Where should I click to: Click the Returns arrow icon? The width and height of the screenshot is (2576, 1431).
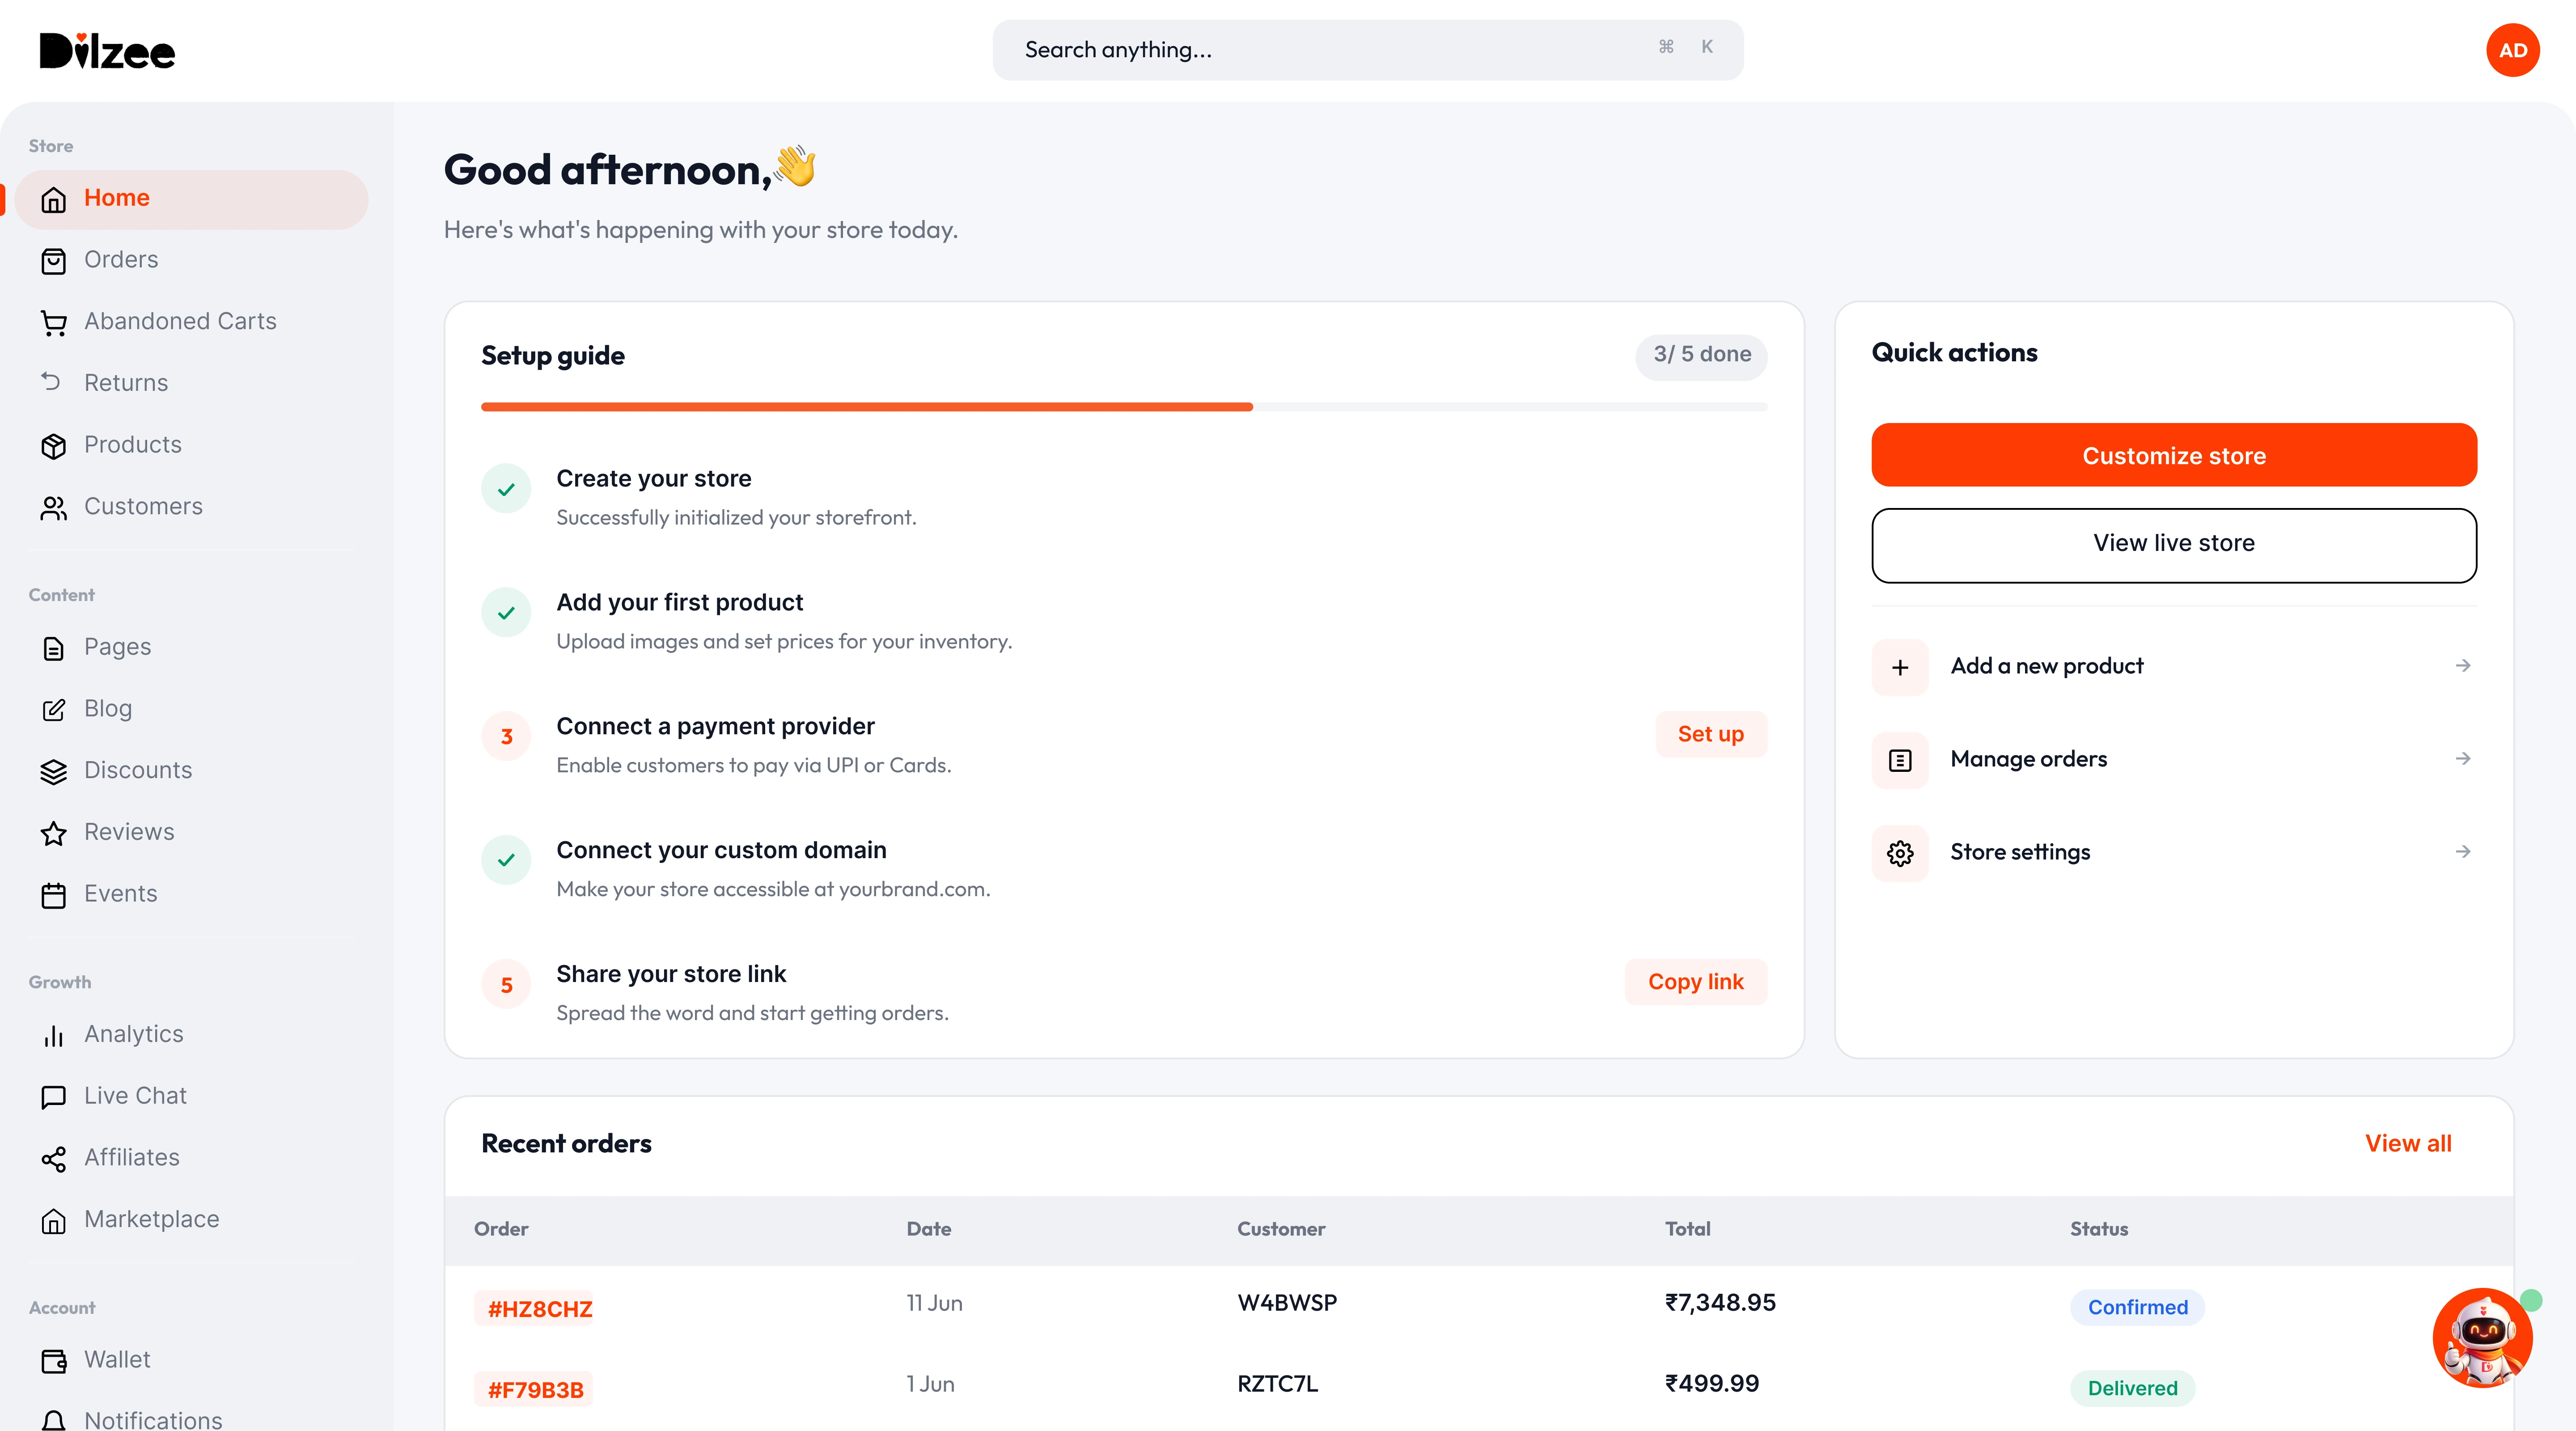pyautogui.click(x=51, y=381)
